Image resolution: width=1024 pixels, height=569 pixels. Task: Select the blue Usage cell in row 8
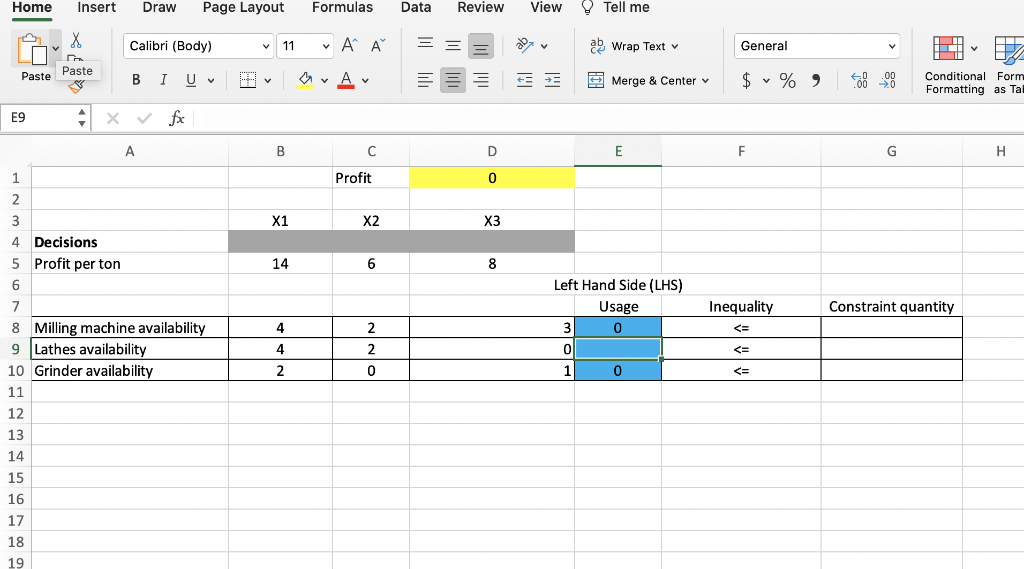point(618,327)
